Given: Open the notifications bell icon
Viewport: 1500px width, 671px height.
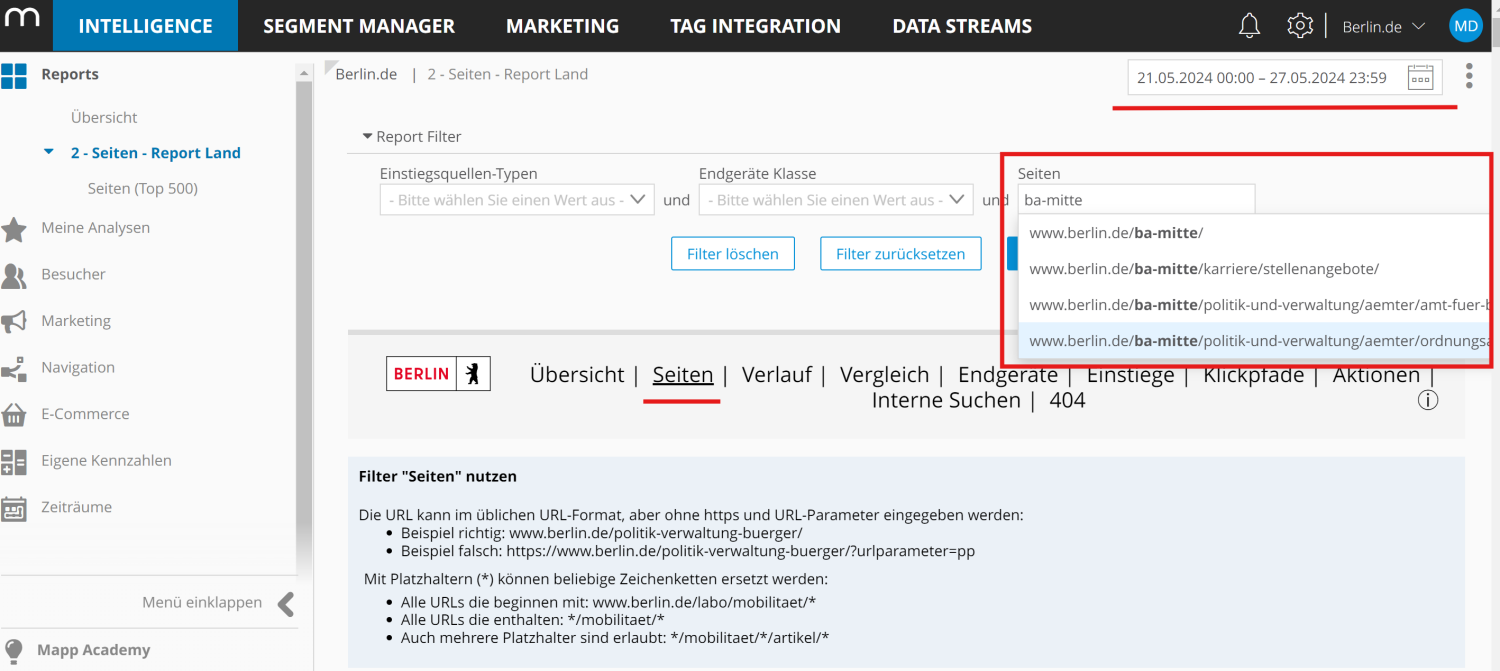Looking at the screenshot, I should [x=1248, y=25].
